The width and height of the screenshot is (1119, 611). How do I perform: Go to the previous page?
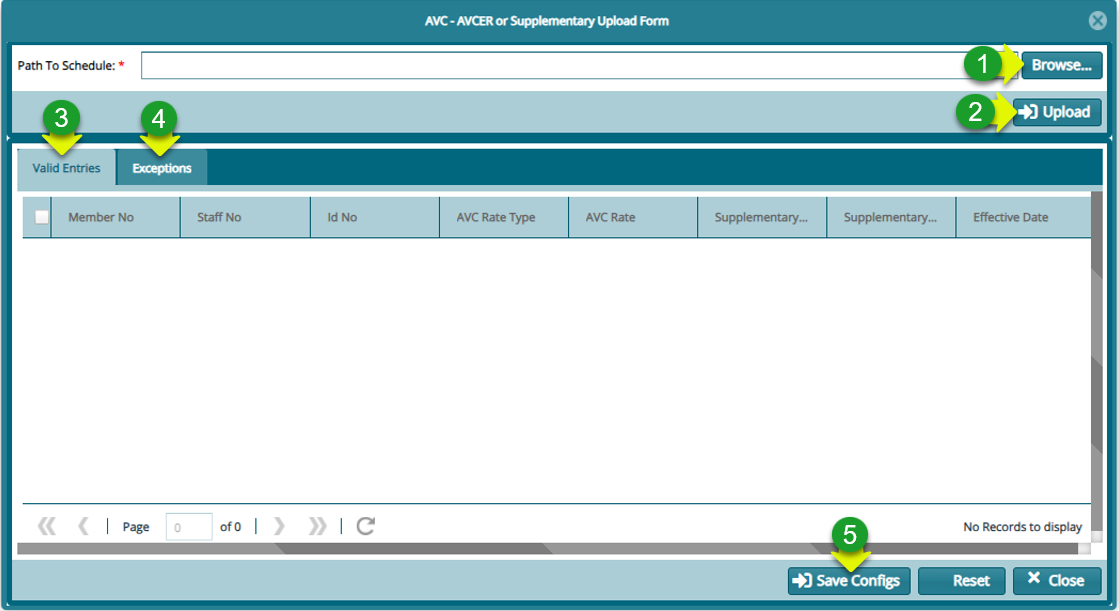tap(83, 526)
